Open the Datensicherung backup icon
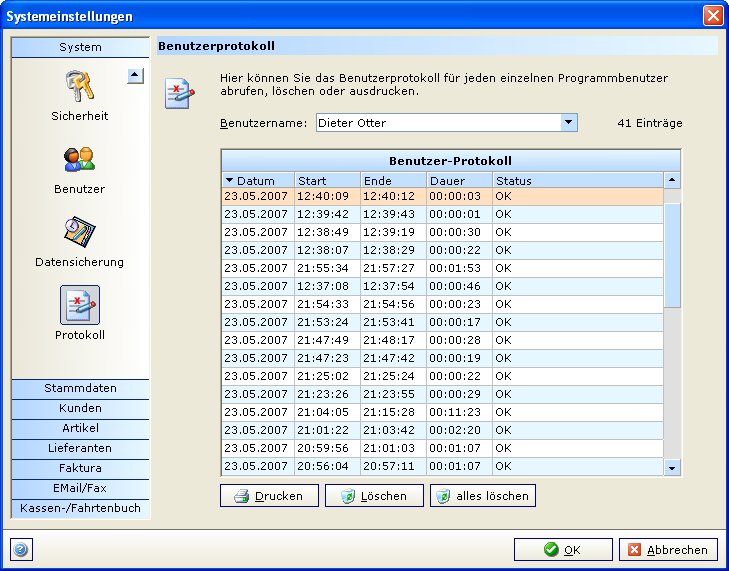Screen dimensions: 729x571 (x=80, y=233)
